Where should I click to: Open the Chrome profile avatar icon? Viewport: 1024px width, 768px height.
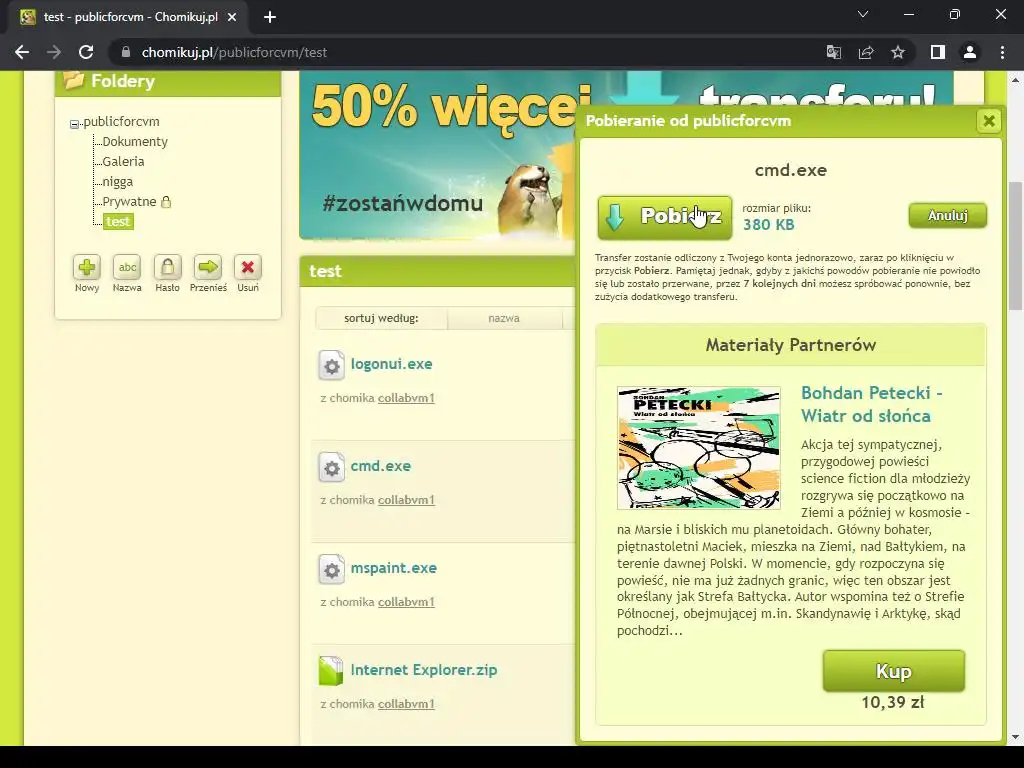(970, 52)
